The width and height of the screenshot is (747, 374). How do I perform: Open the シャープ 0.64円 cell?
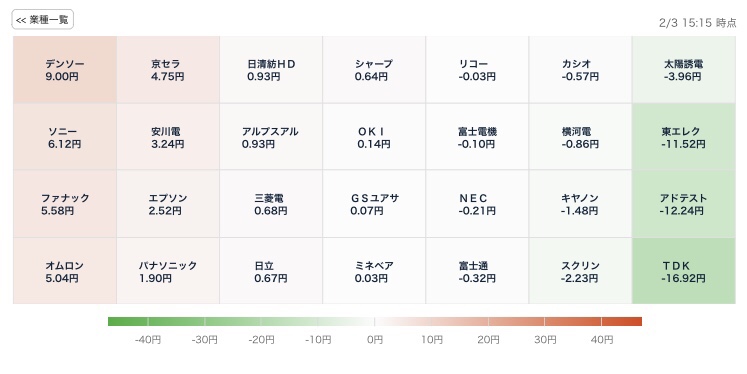[374, 70]
